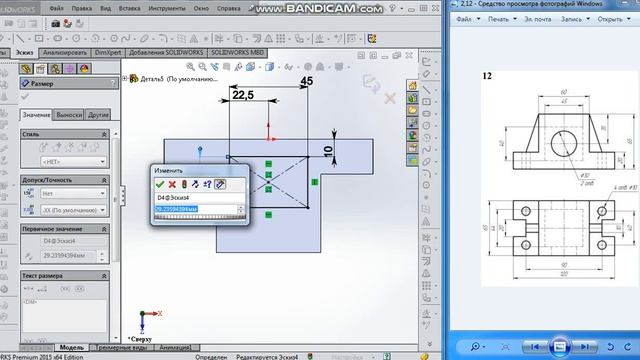Click the primary value field 29.23594394мм

(69, 256)
